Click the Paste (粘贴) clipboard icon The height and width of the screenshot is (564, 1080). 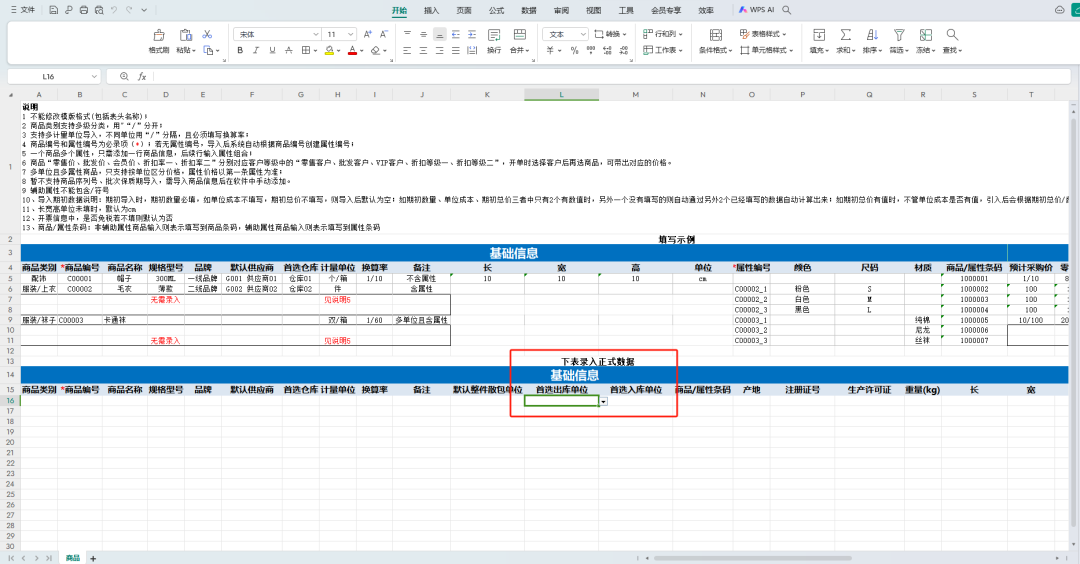[185, 35]
